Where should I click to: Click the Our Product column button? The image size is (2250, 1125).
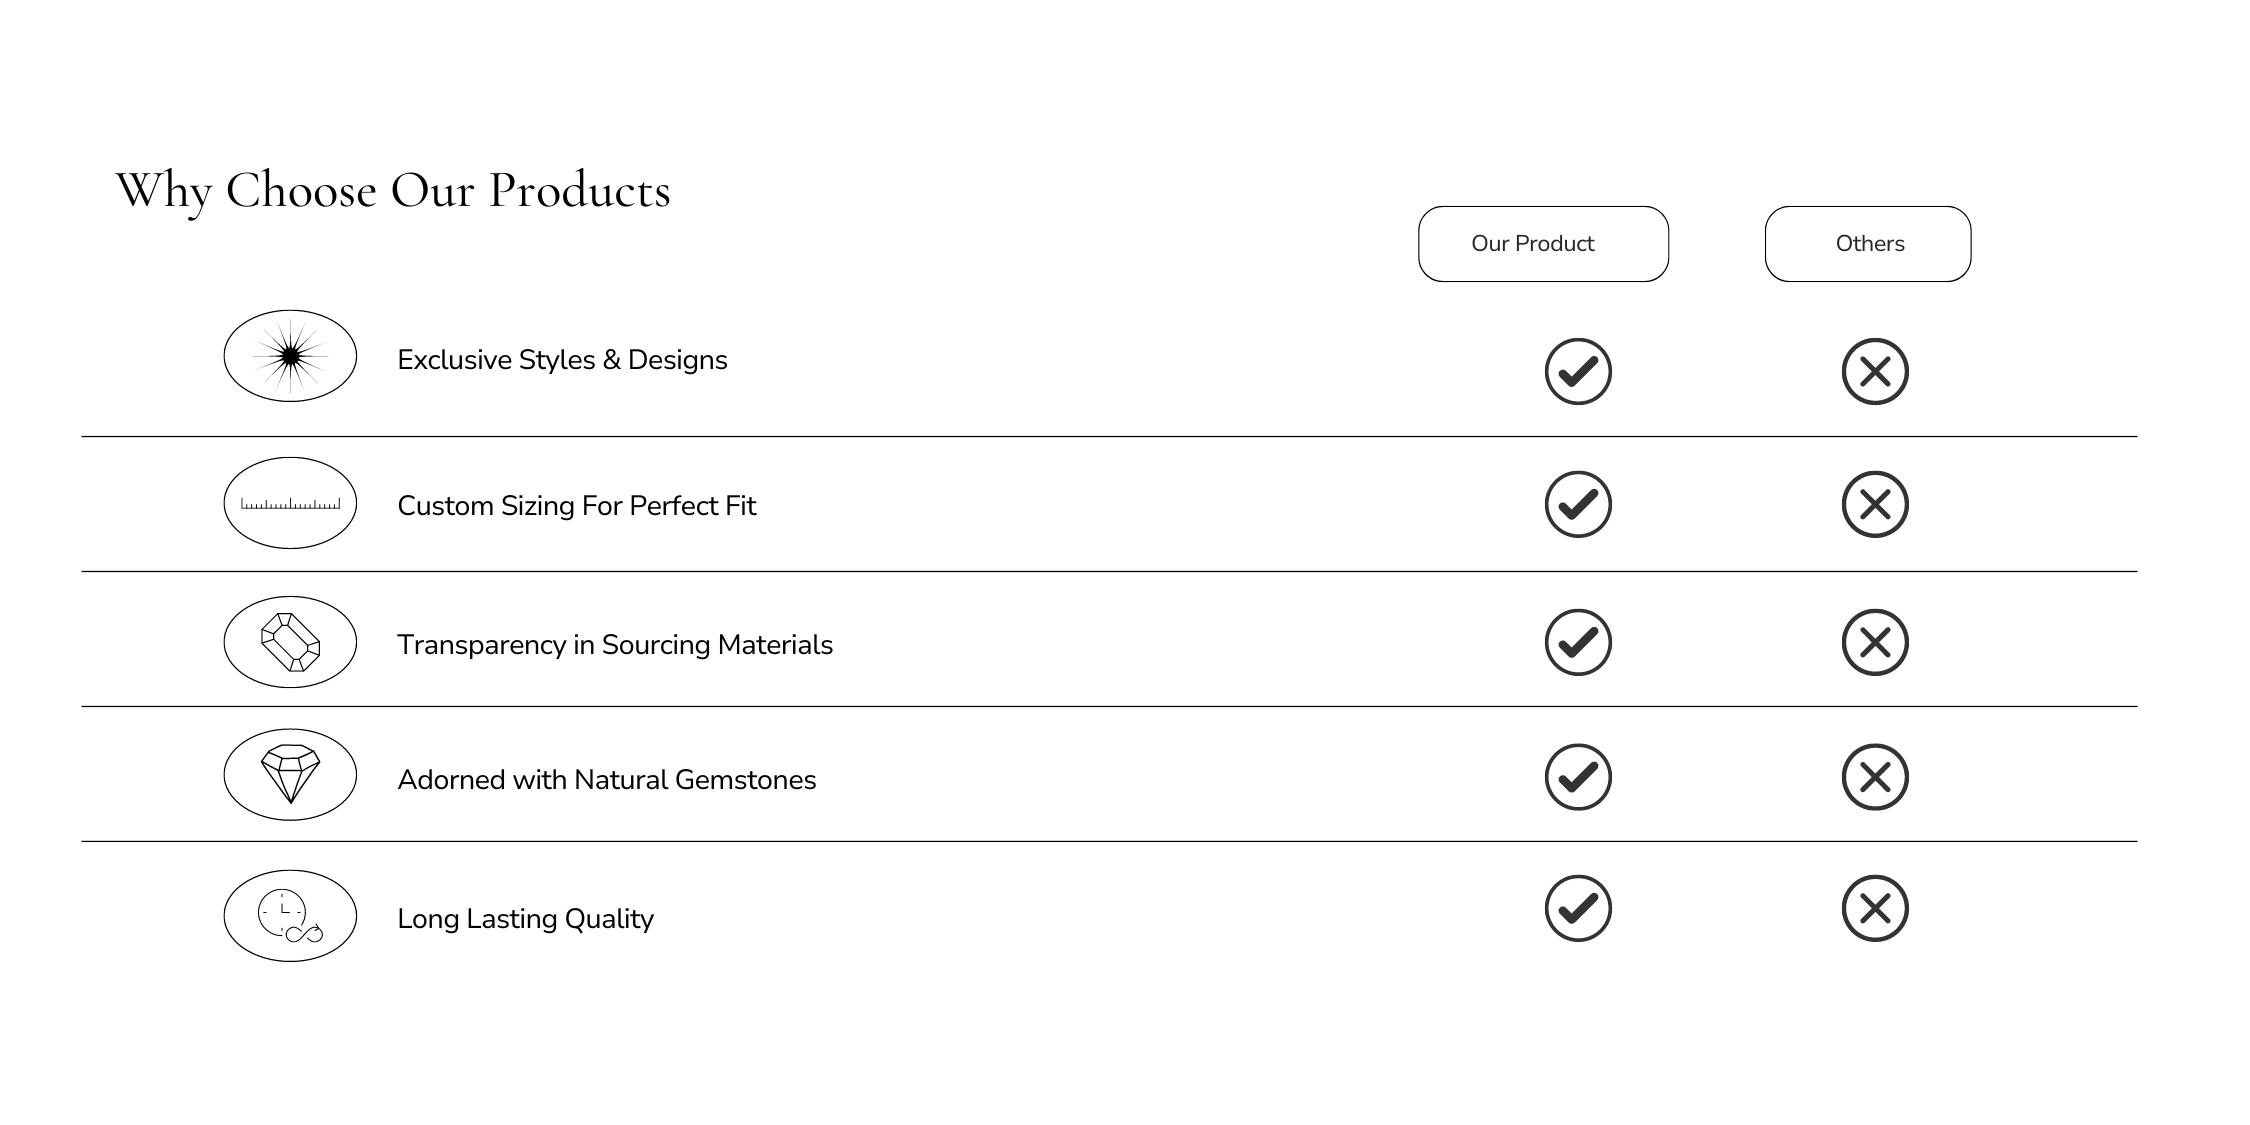1543,244
